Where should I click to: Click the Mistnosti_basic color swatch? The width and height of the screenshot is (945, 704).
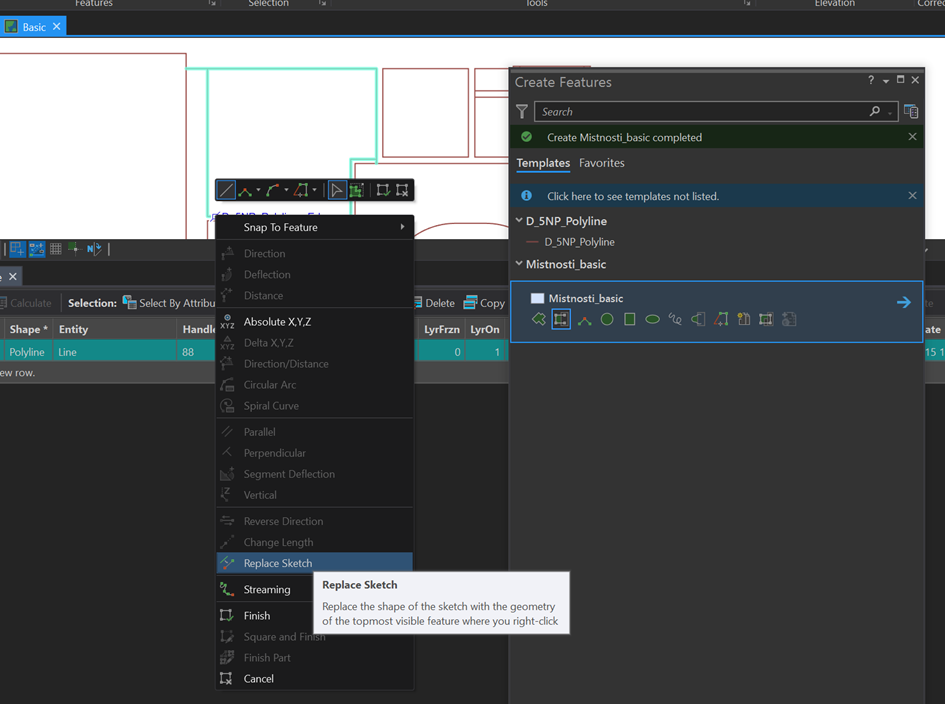pos(538,298)
